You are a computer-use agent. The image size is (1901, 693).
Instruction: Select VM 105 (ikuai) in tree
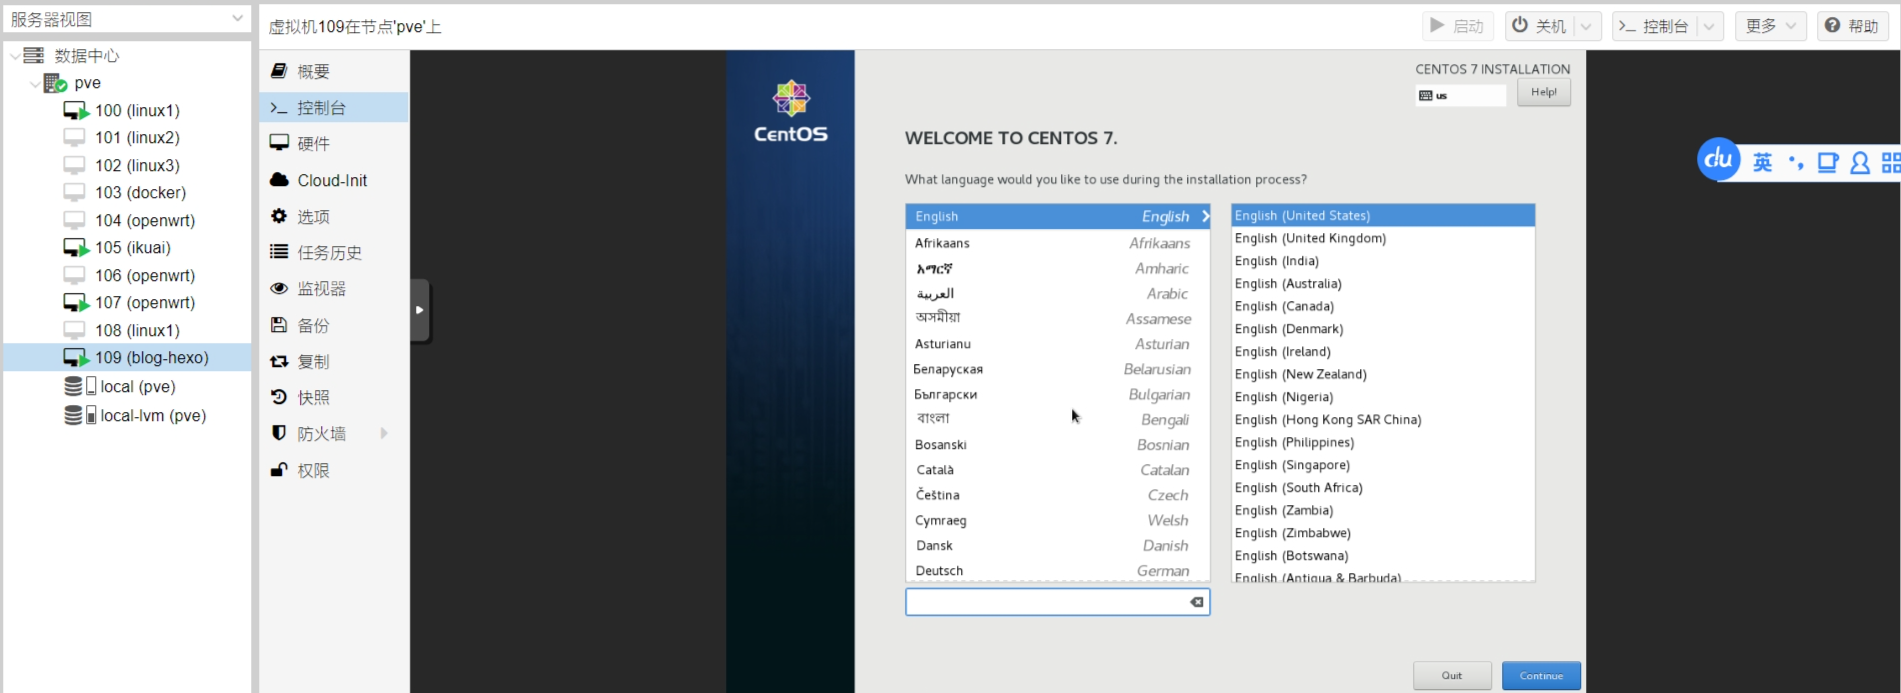pyautogui.click(x=132, y=248)
